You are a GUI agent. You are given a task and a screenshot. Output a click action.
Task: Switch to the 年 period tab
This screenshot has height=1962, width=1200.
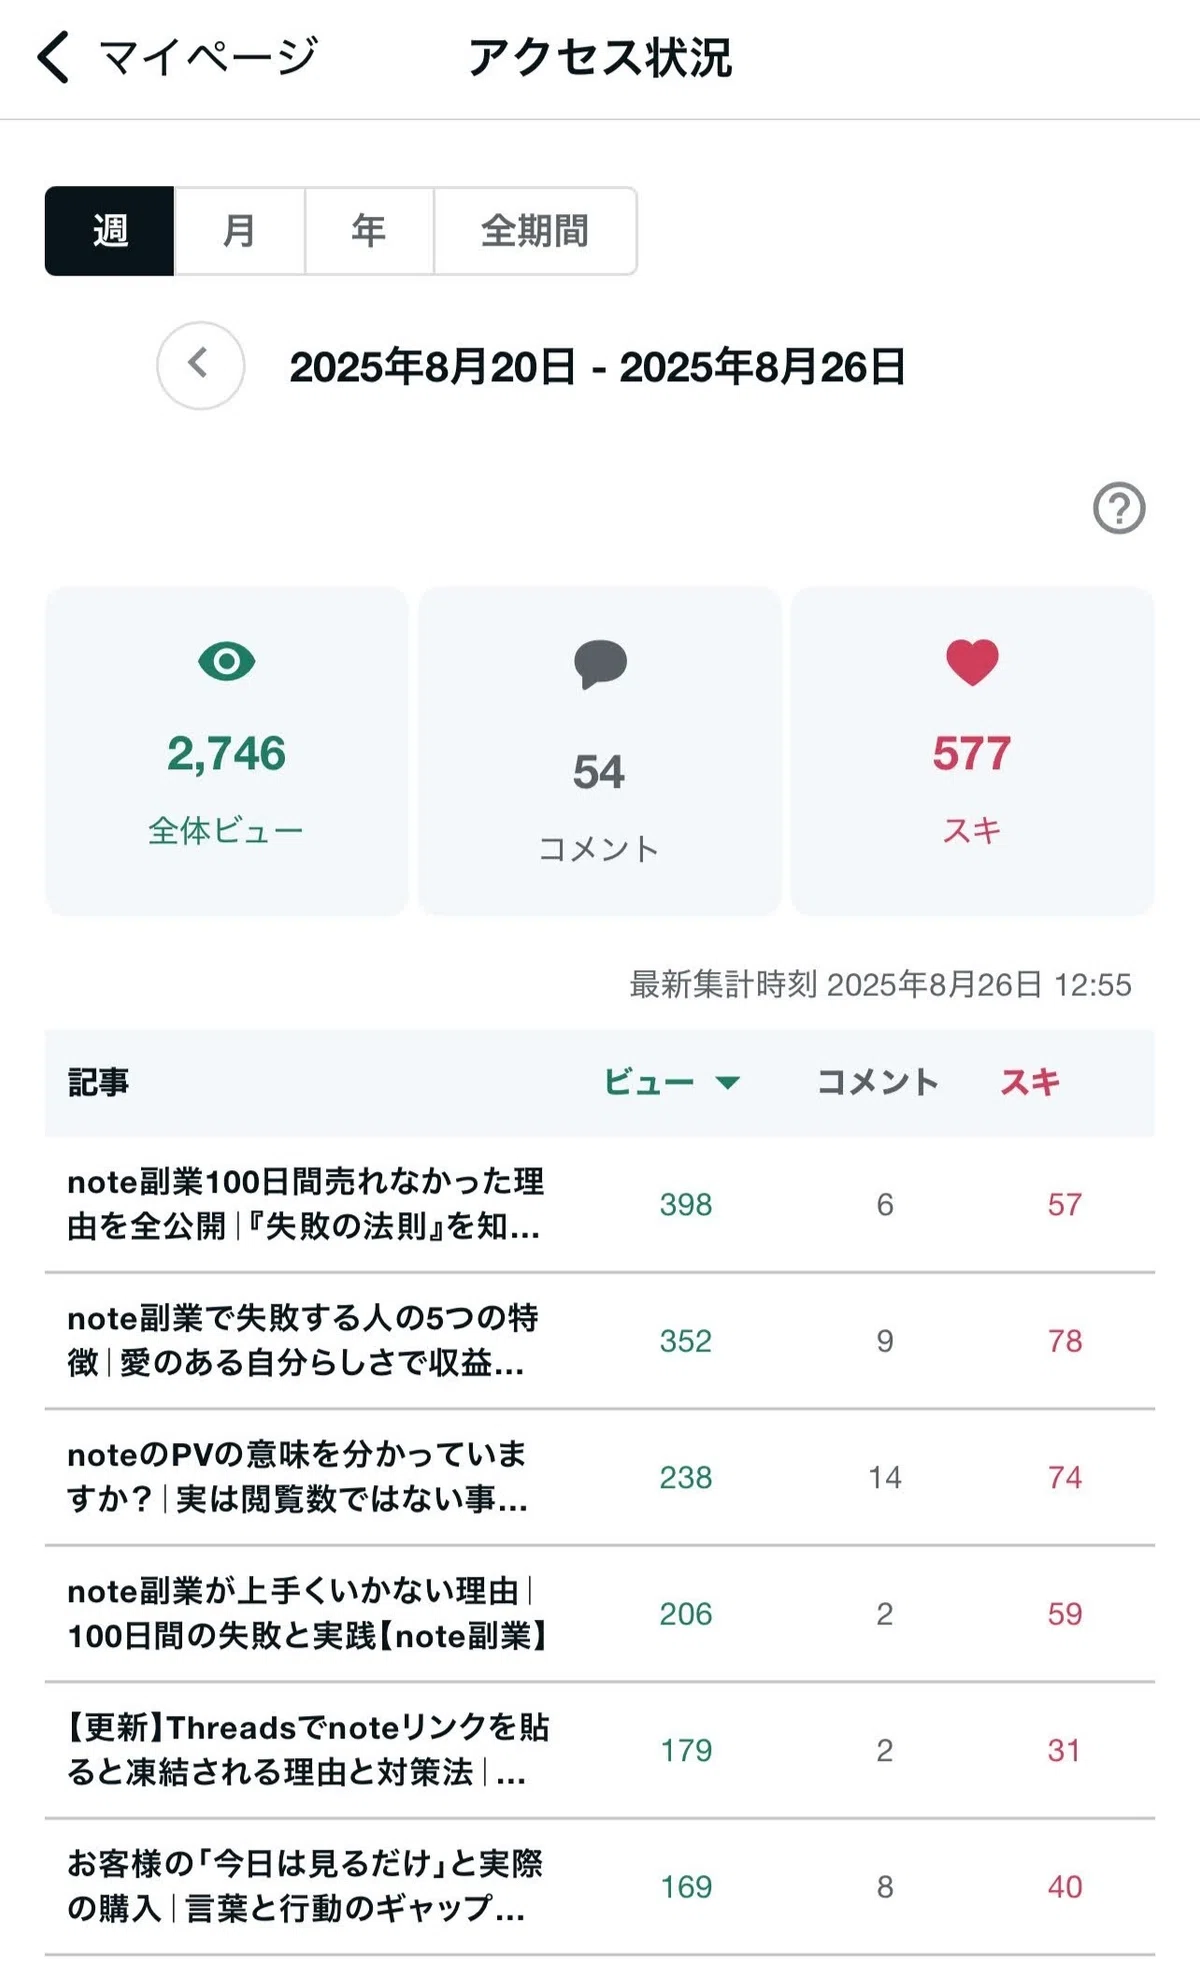[369, 231]
